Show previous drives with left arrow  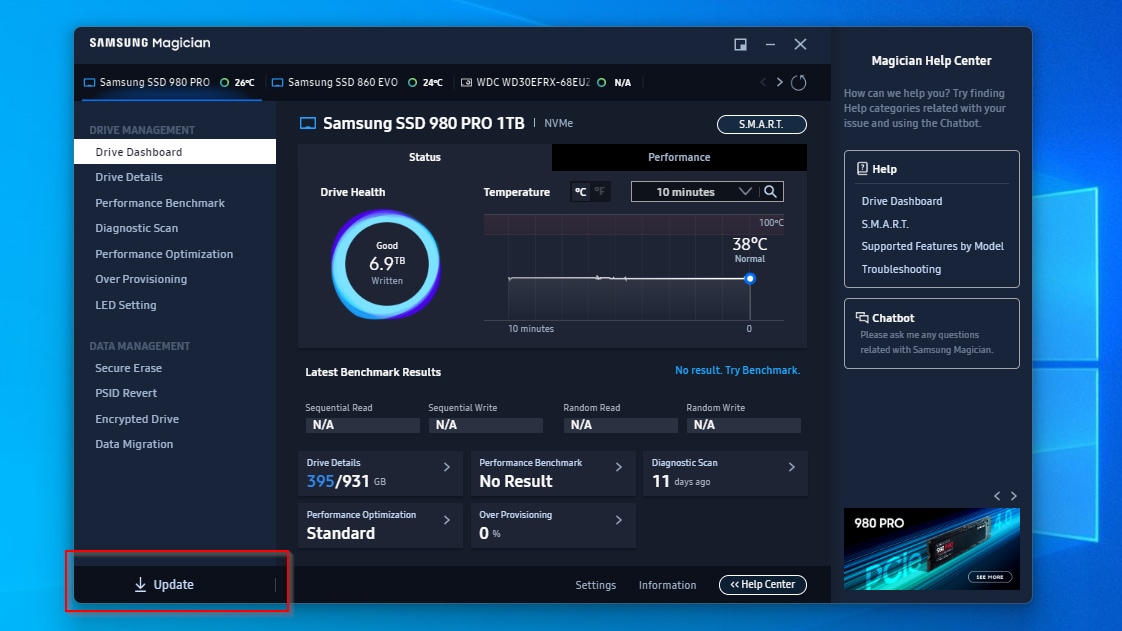pos(763,82)
